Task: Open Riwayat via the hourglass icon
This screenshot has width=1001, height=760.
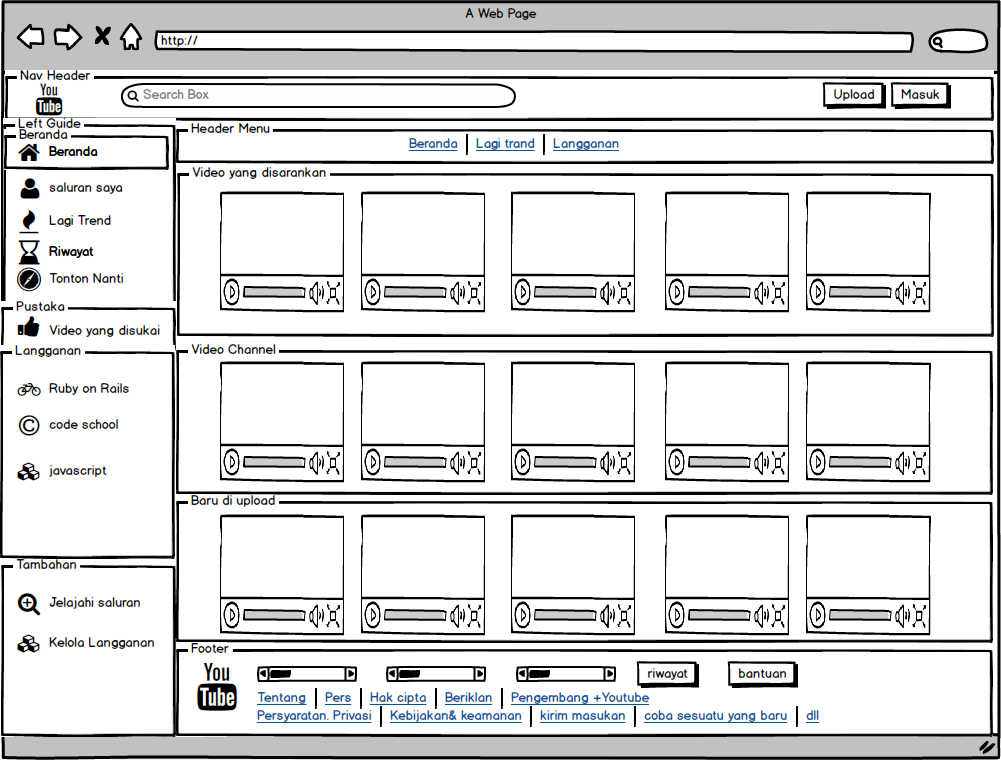Action: point(29,252)
